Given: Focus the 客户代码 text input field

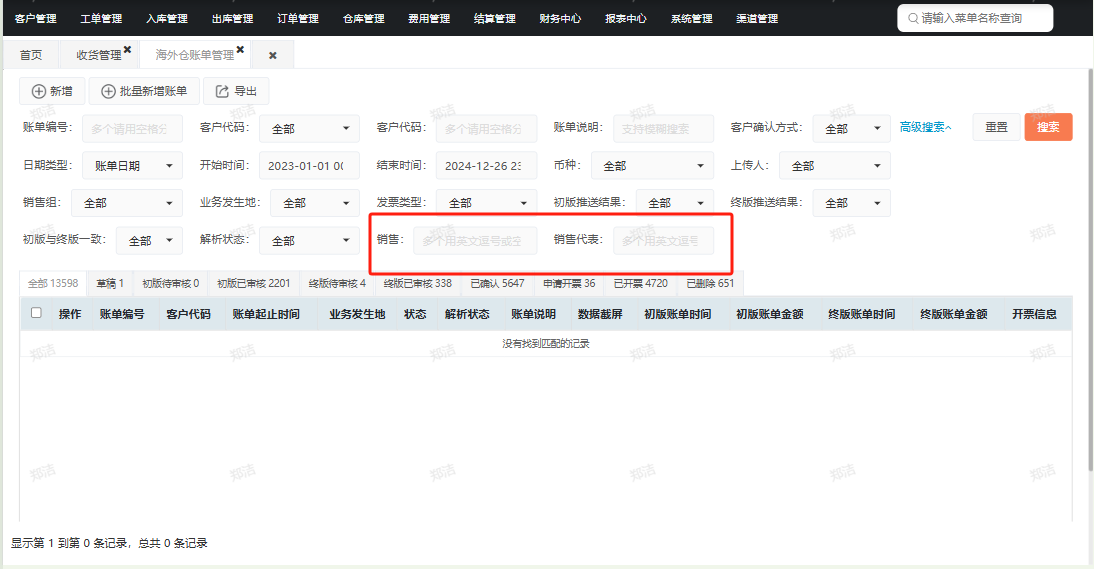Looking at the screenshot, I should pyautogui.click(x=486, y=128).
